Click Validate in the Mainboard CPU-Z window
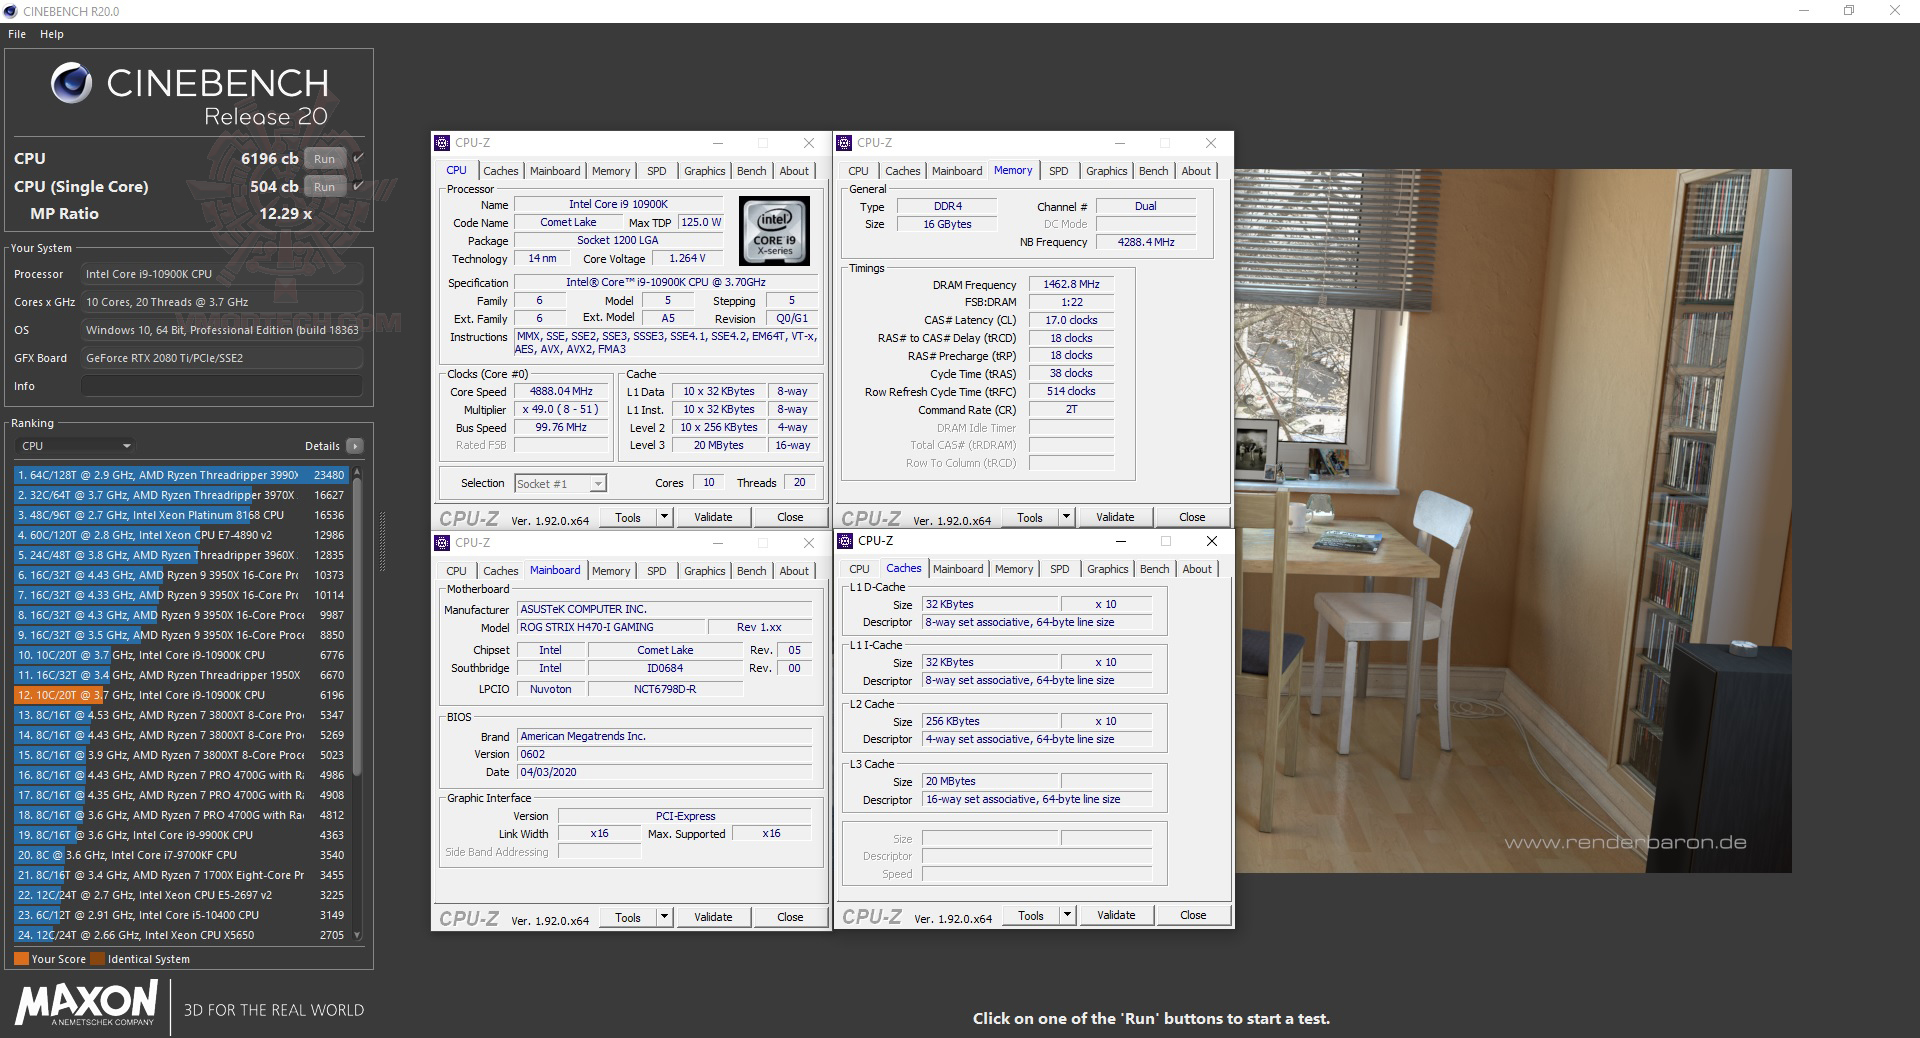This screenshot has height=1038, width=1920. [x=713, y=917]
